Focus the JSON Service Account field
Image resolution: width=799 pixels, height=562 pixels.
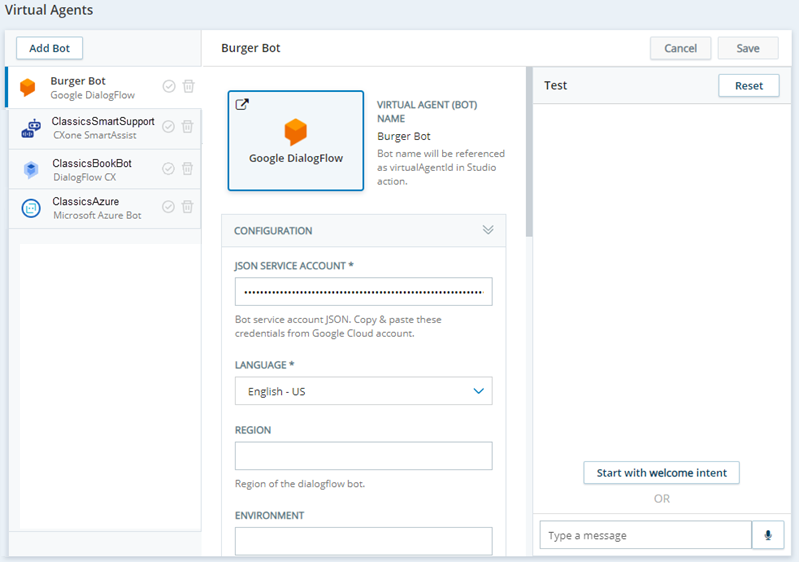(363, 291)
